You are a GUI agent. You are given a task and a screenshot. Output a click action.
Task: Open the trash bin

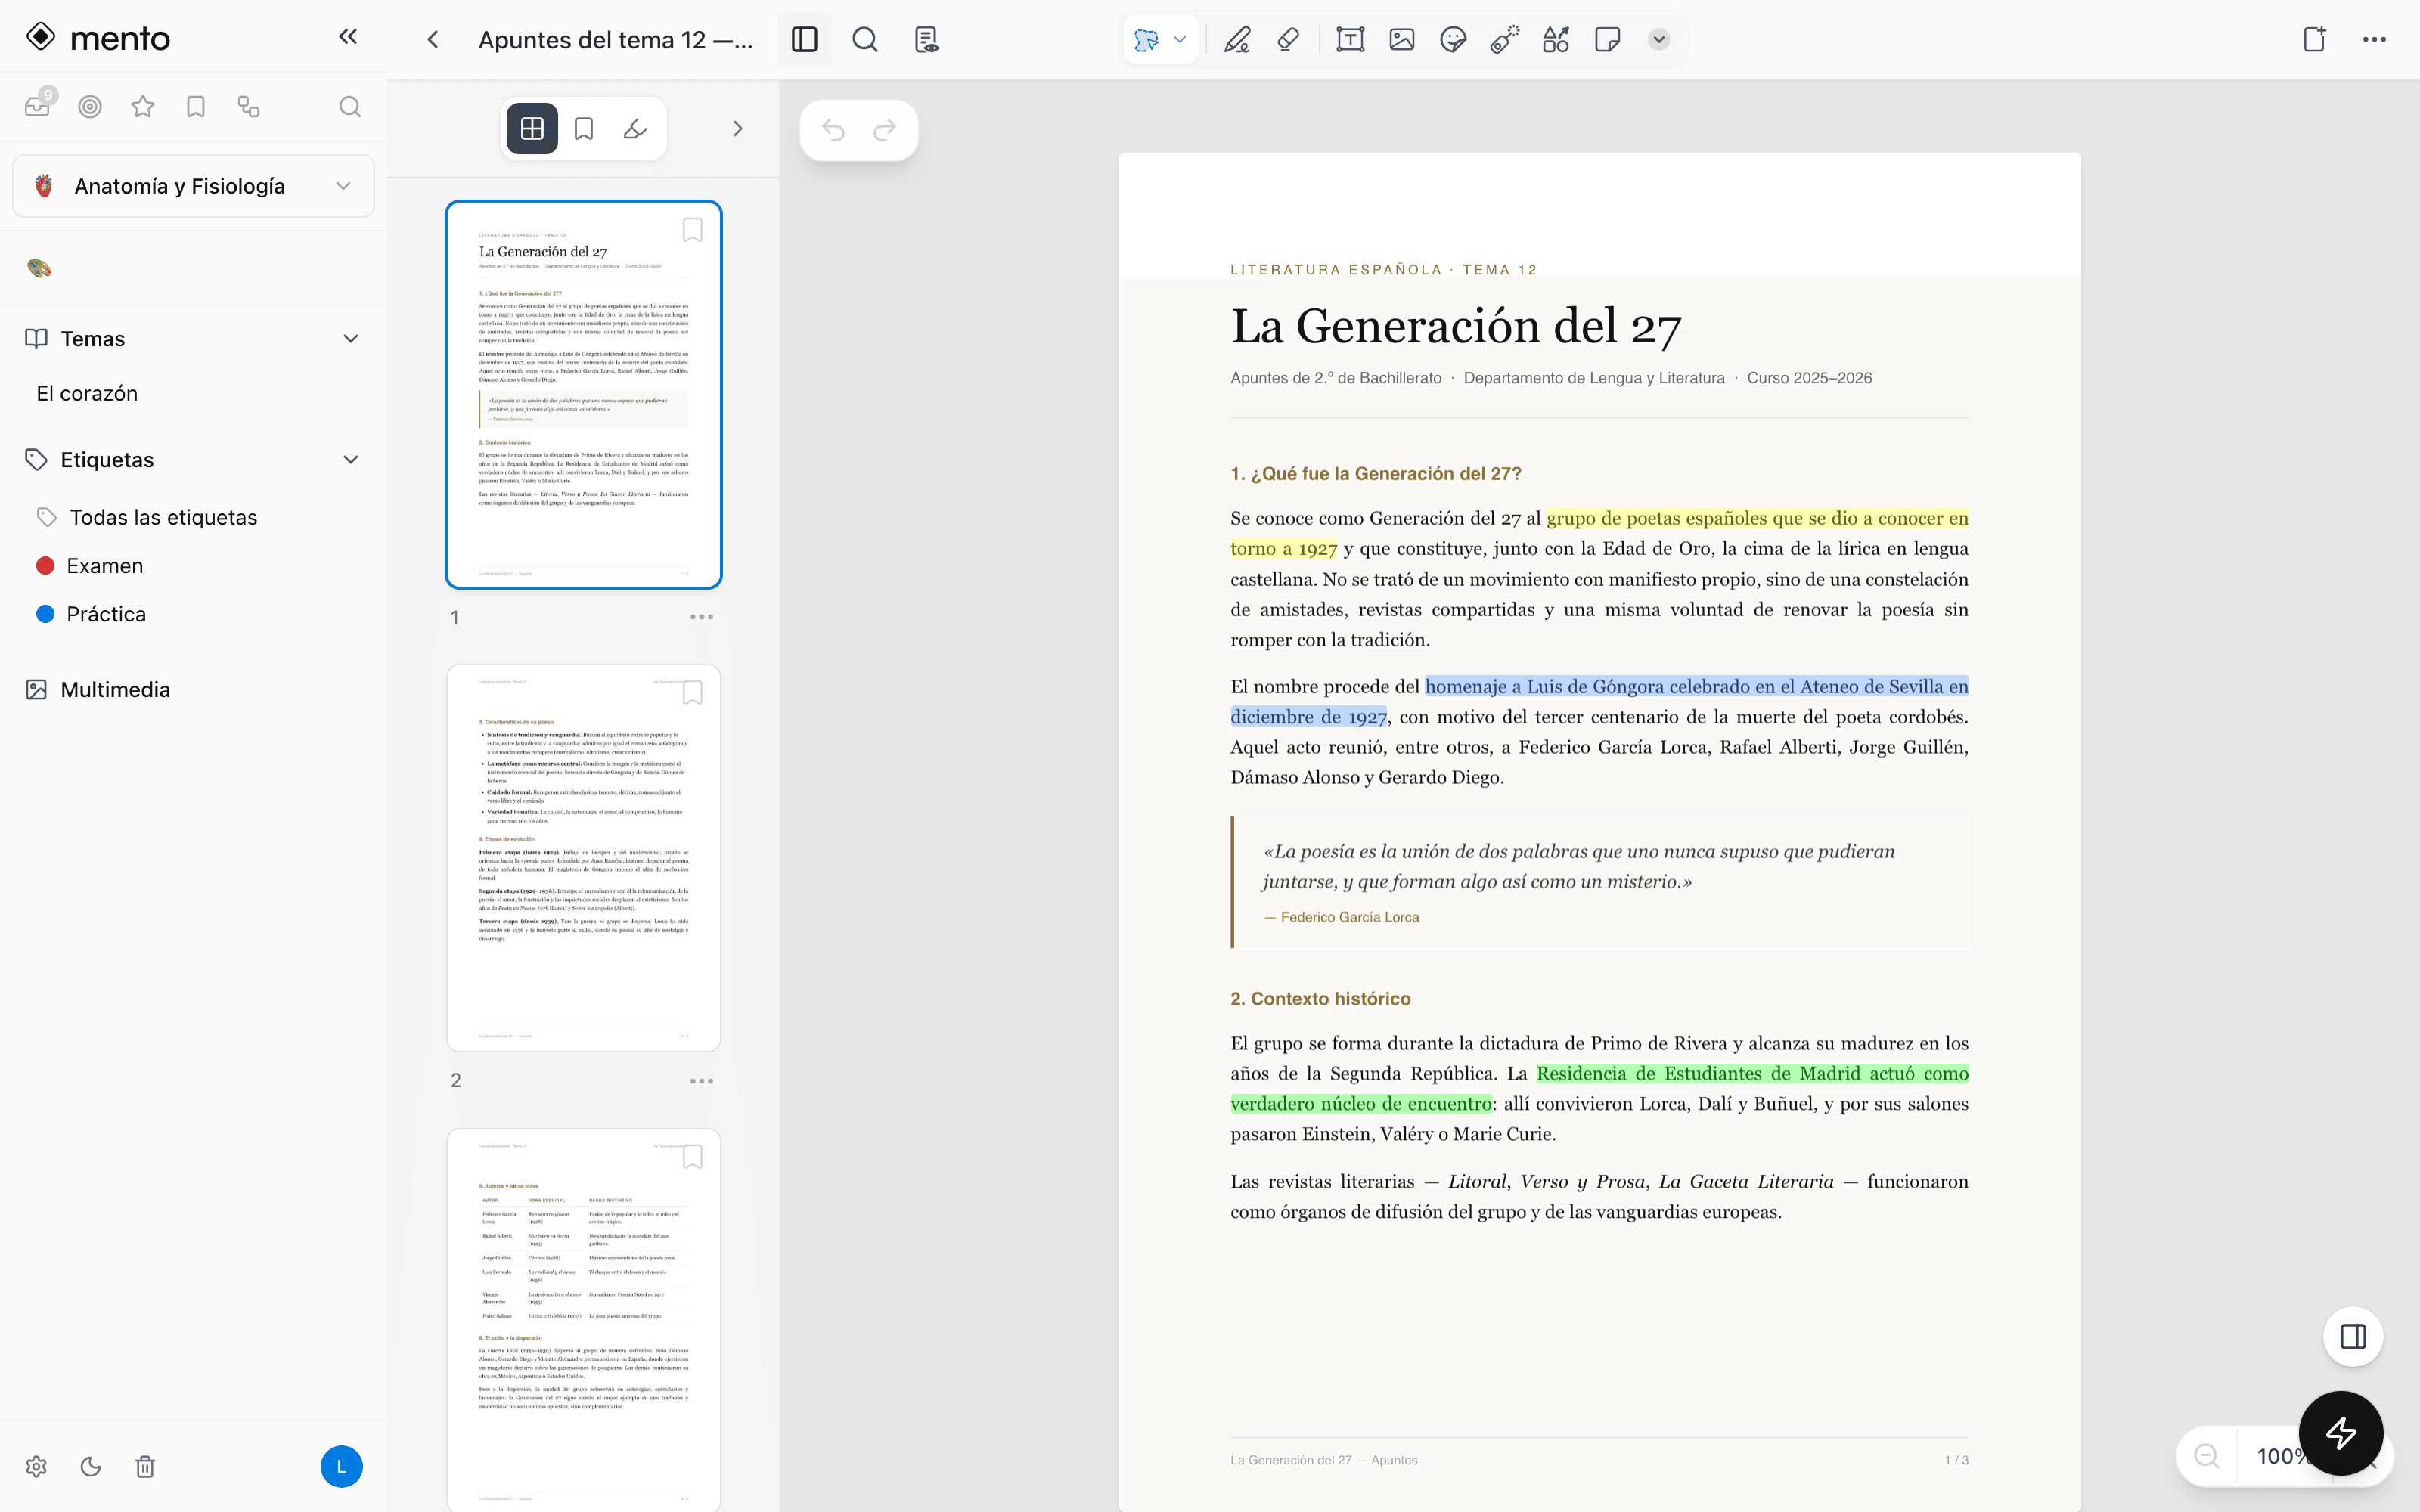tap(145, 1467)
